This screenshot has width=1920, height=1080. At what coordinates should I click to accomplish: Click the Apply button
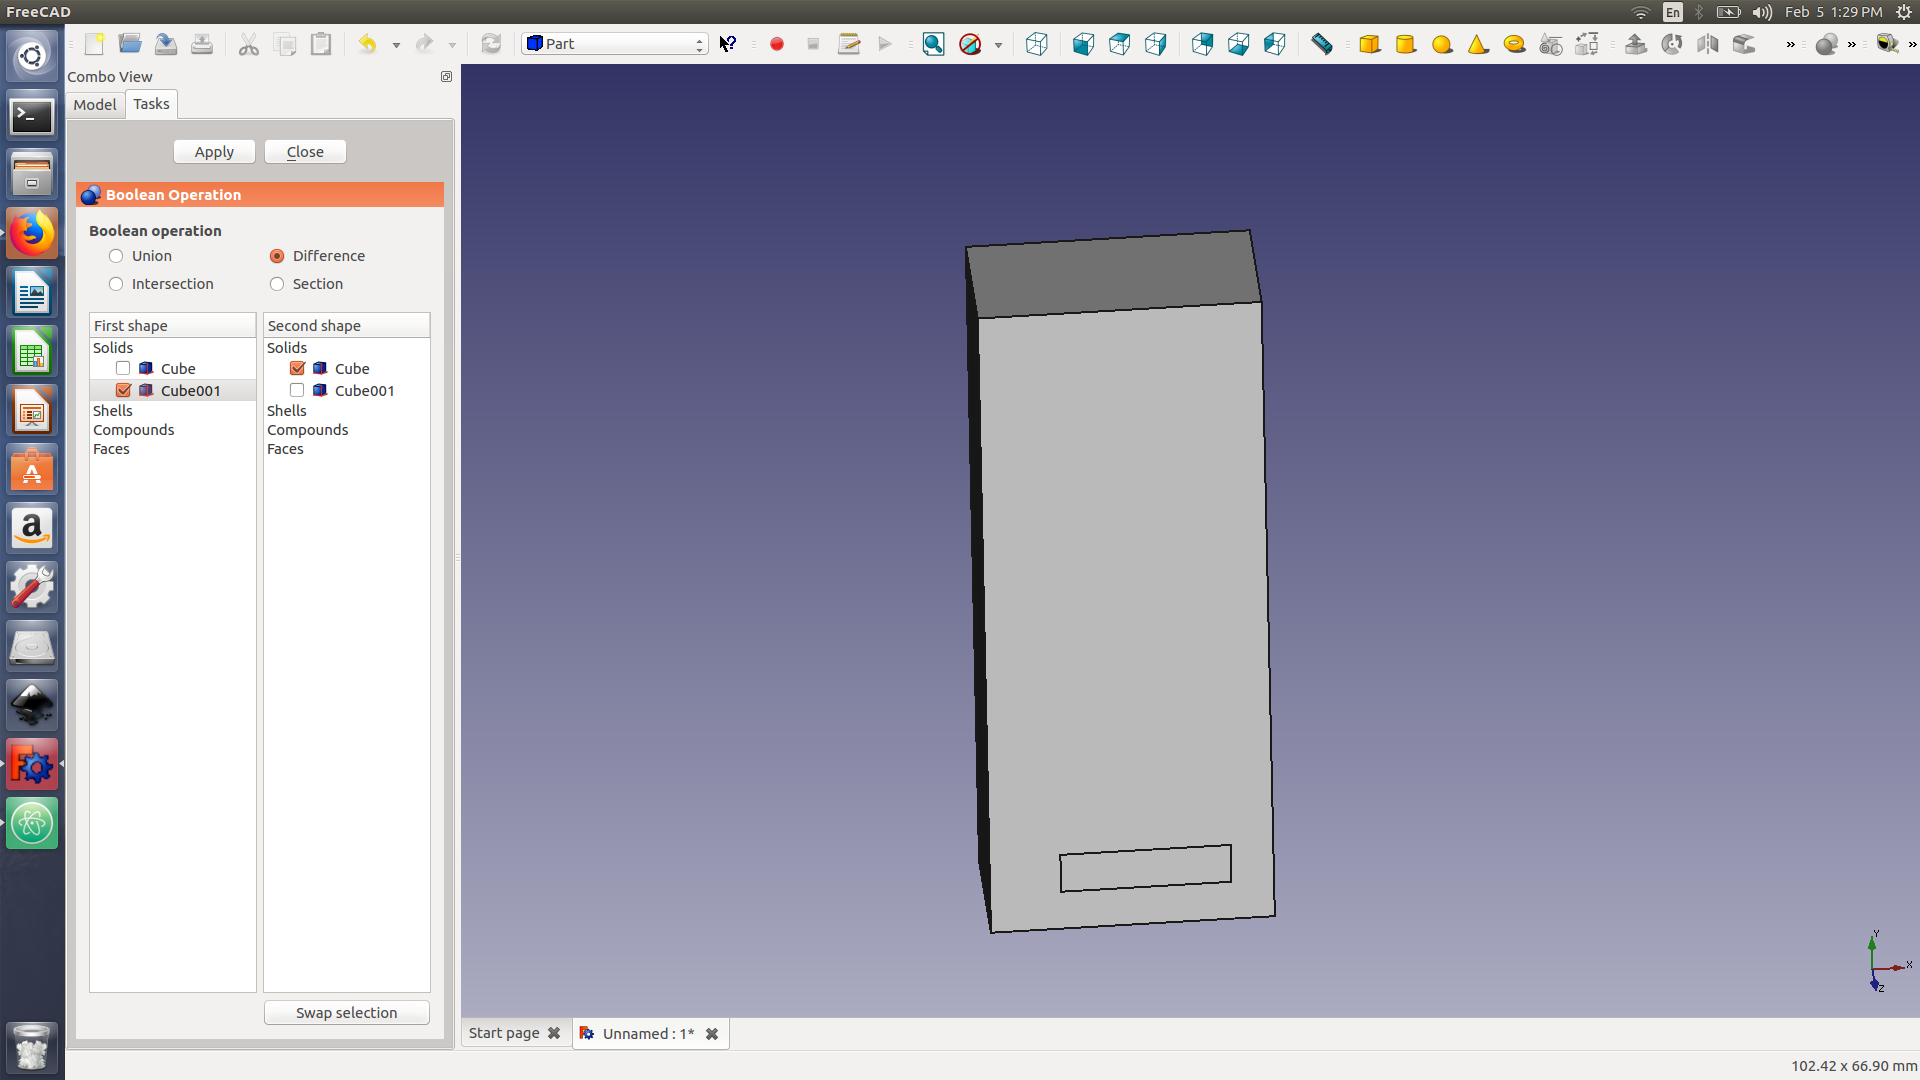click(214, 152)
